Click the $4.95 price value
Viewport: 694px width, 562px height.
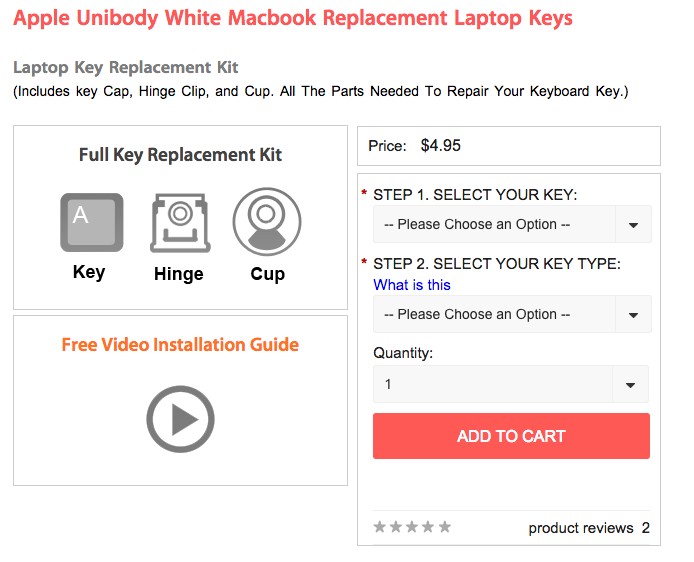(440, 146)
